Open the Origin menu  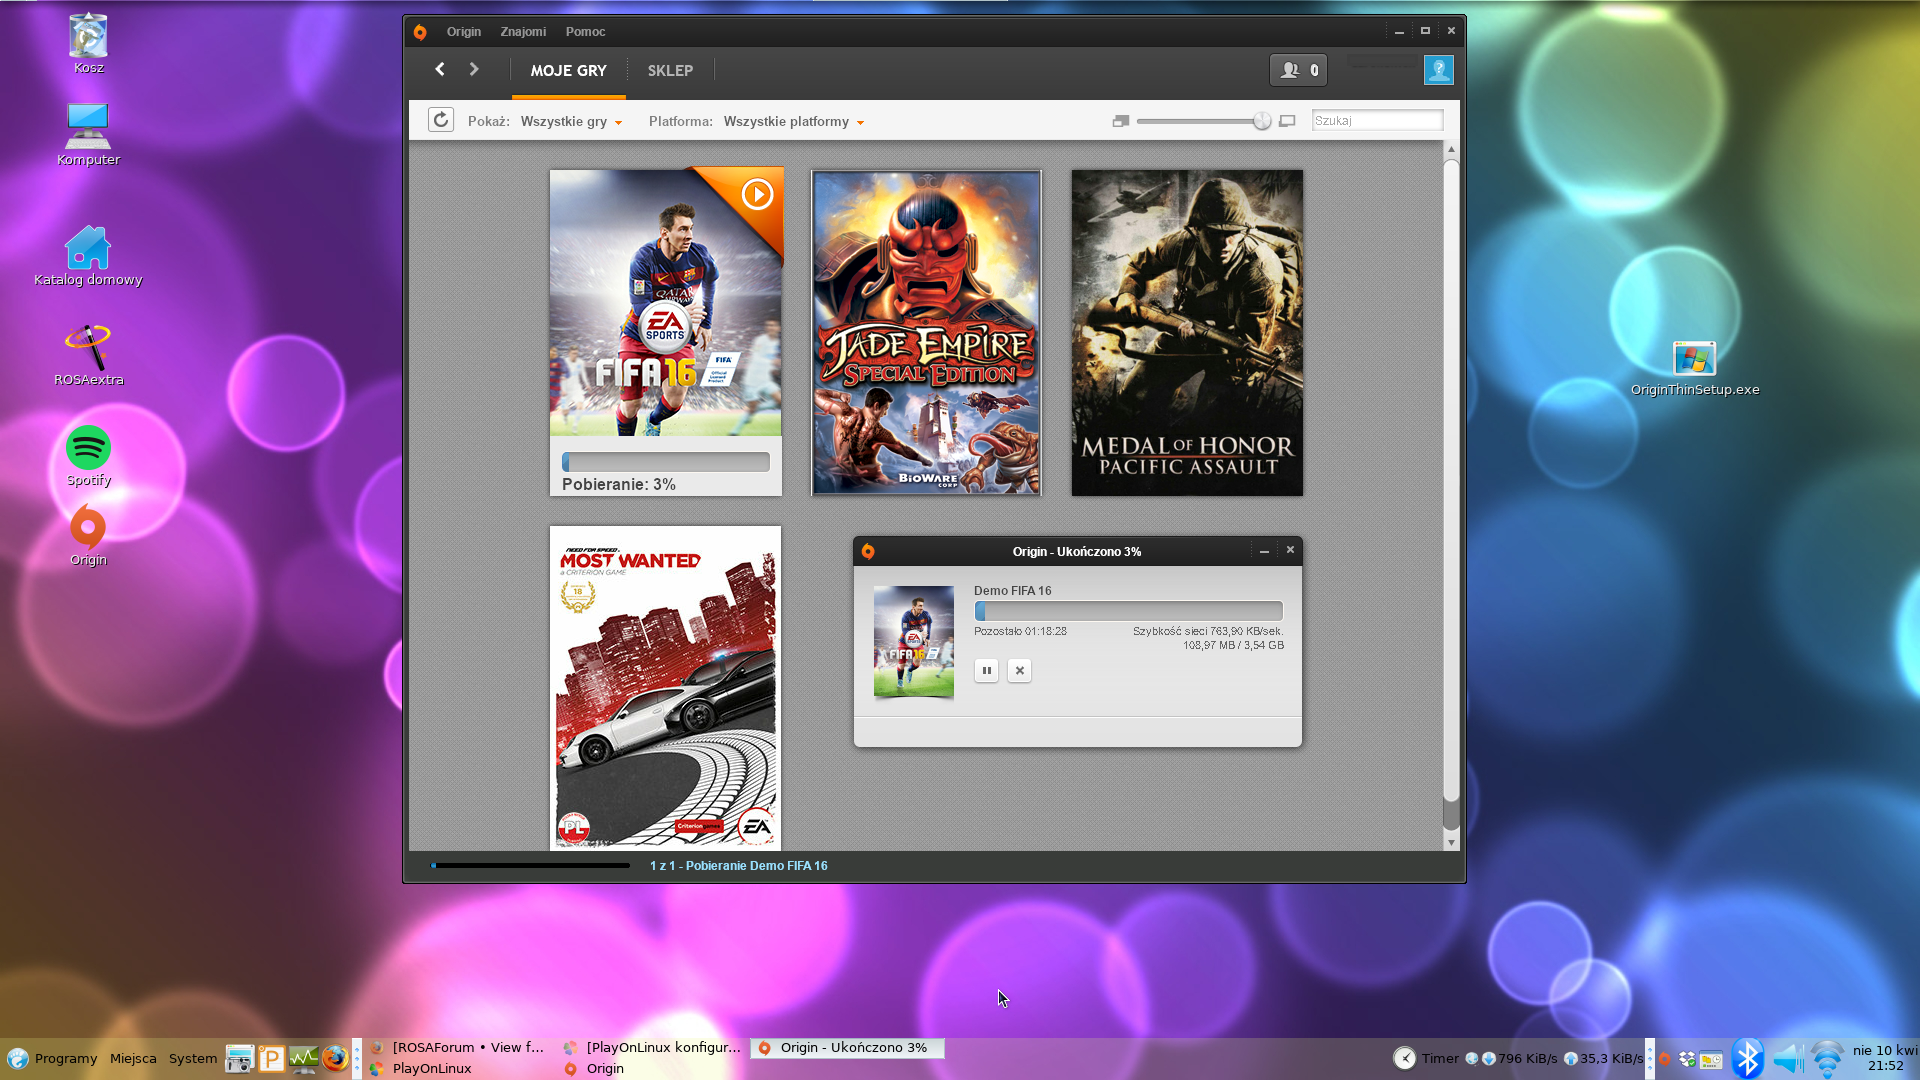(x=463, y=32)
